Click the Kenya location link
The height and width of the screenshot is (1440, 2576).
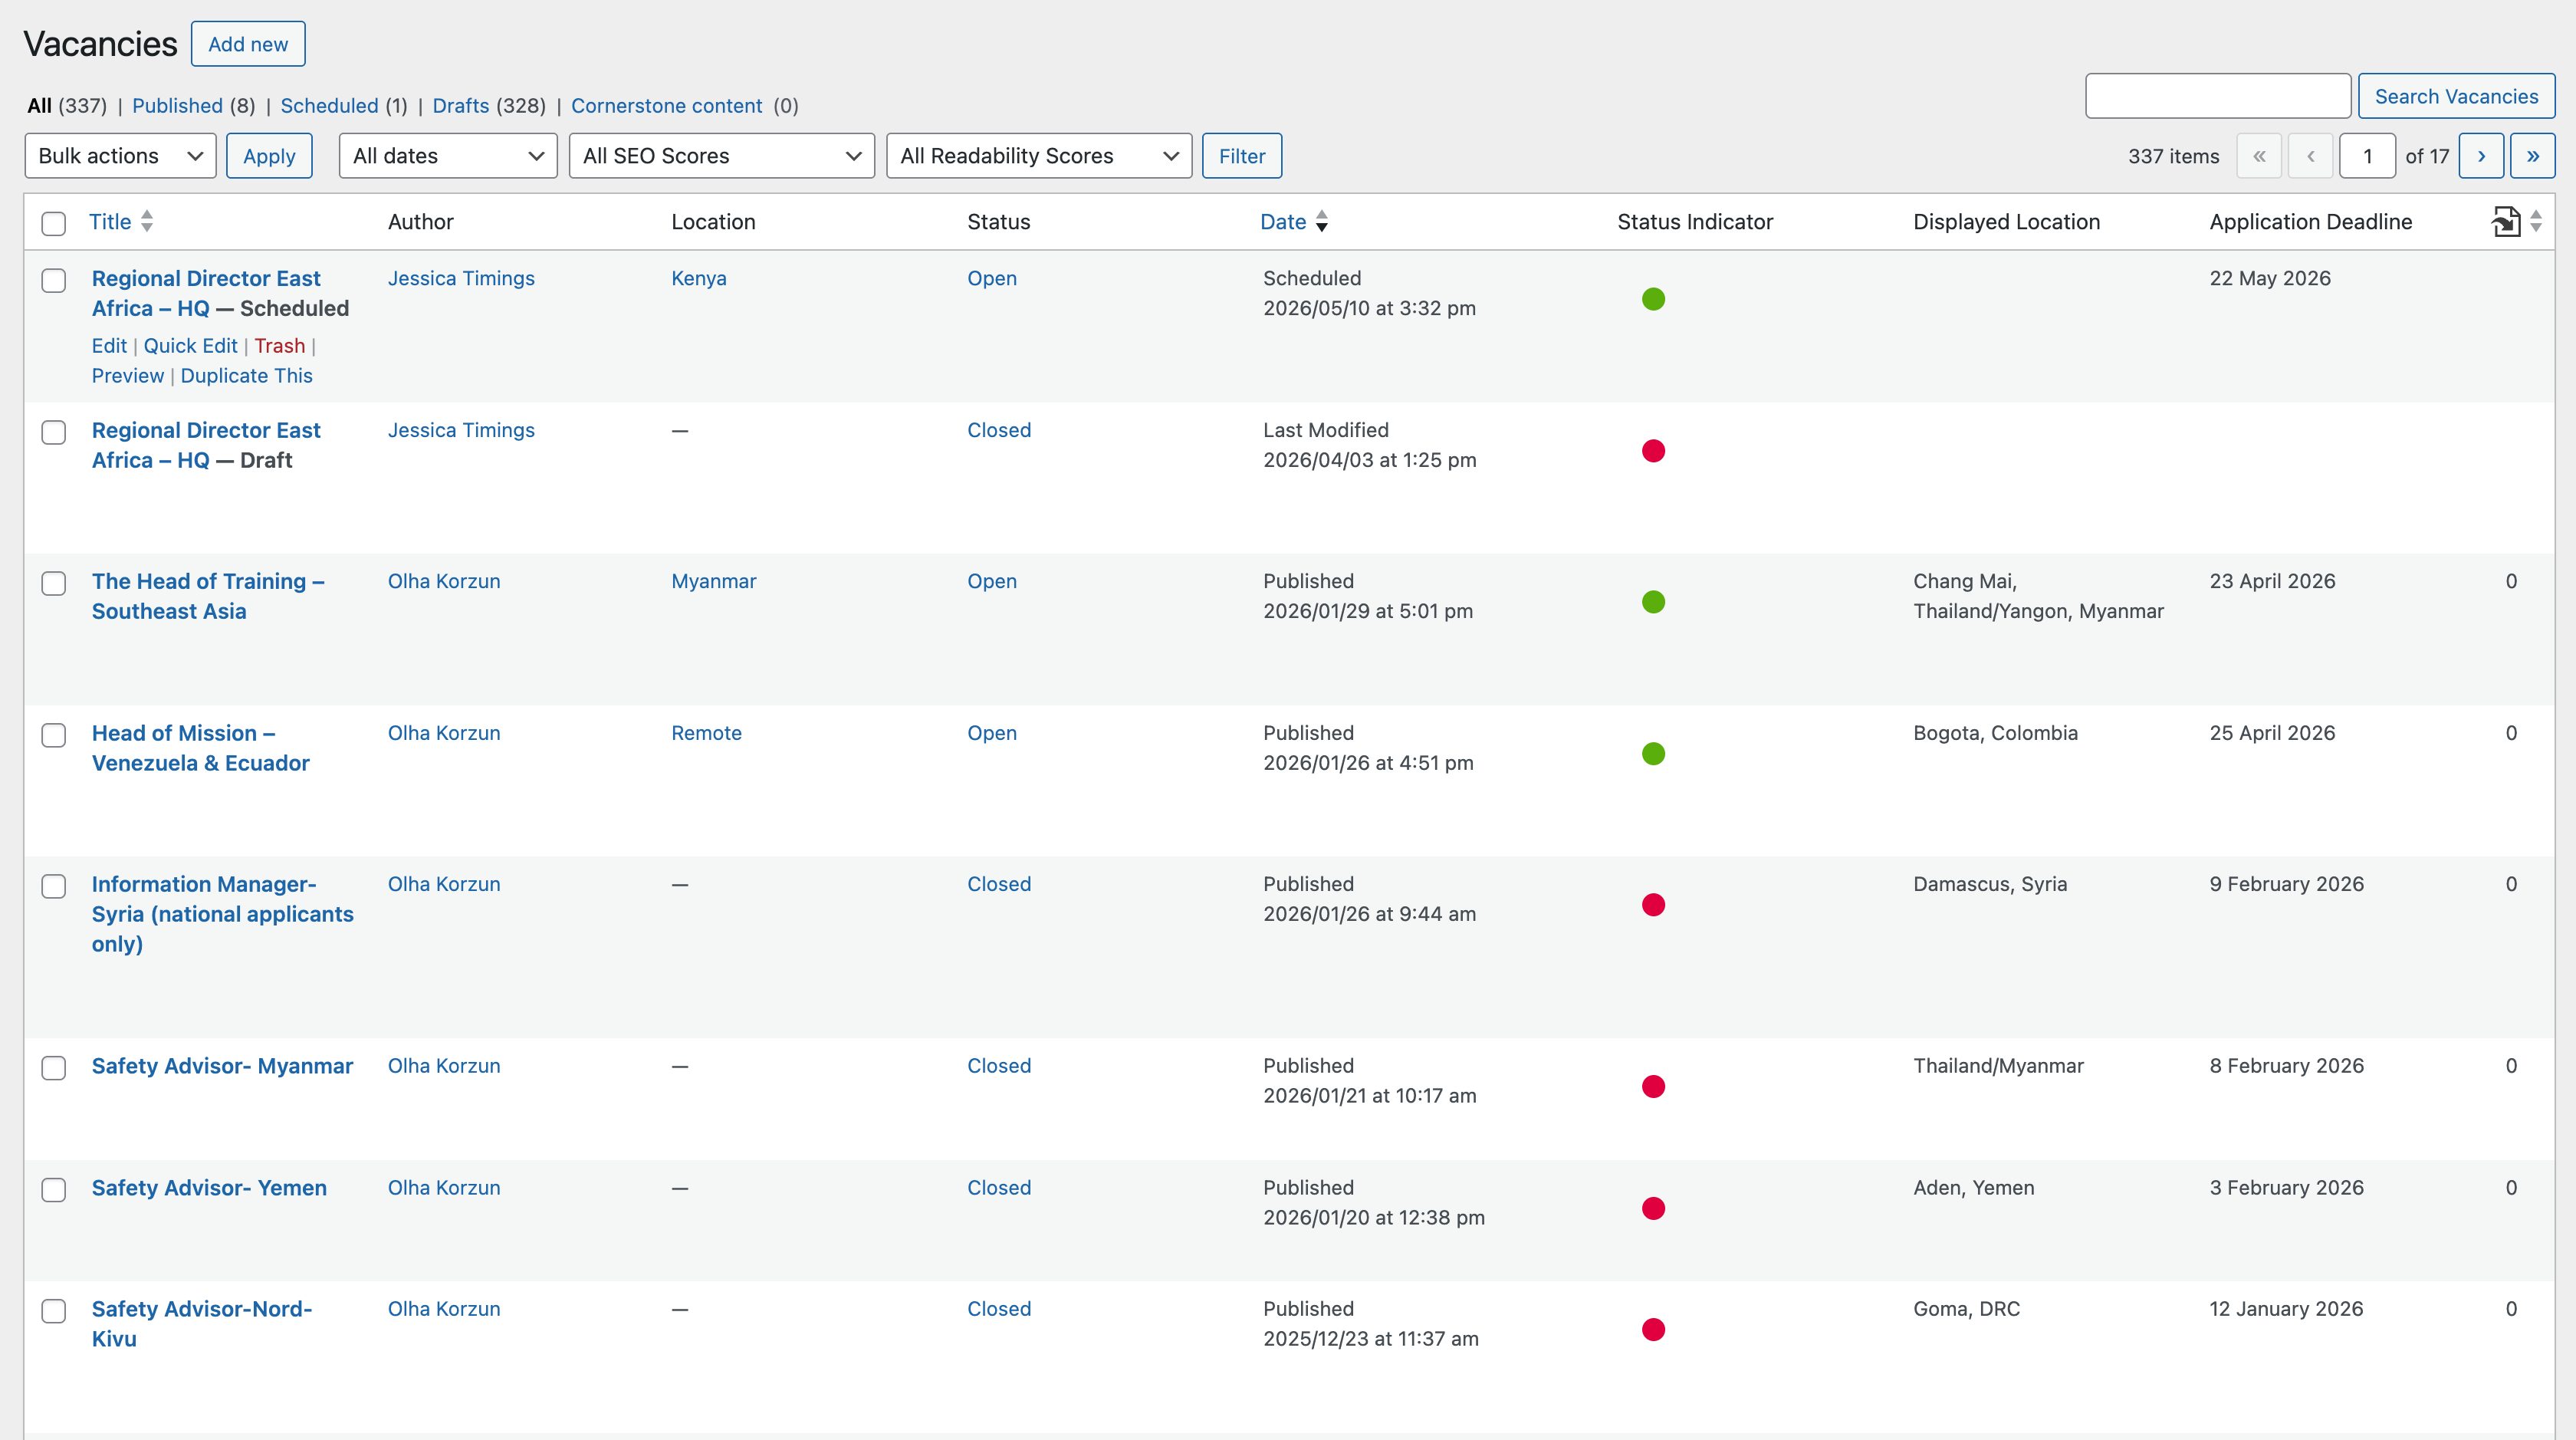point(698,278)
